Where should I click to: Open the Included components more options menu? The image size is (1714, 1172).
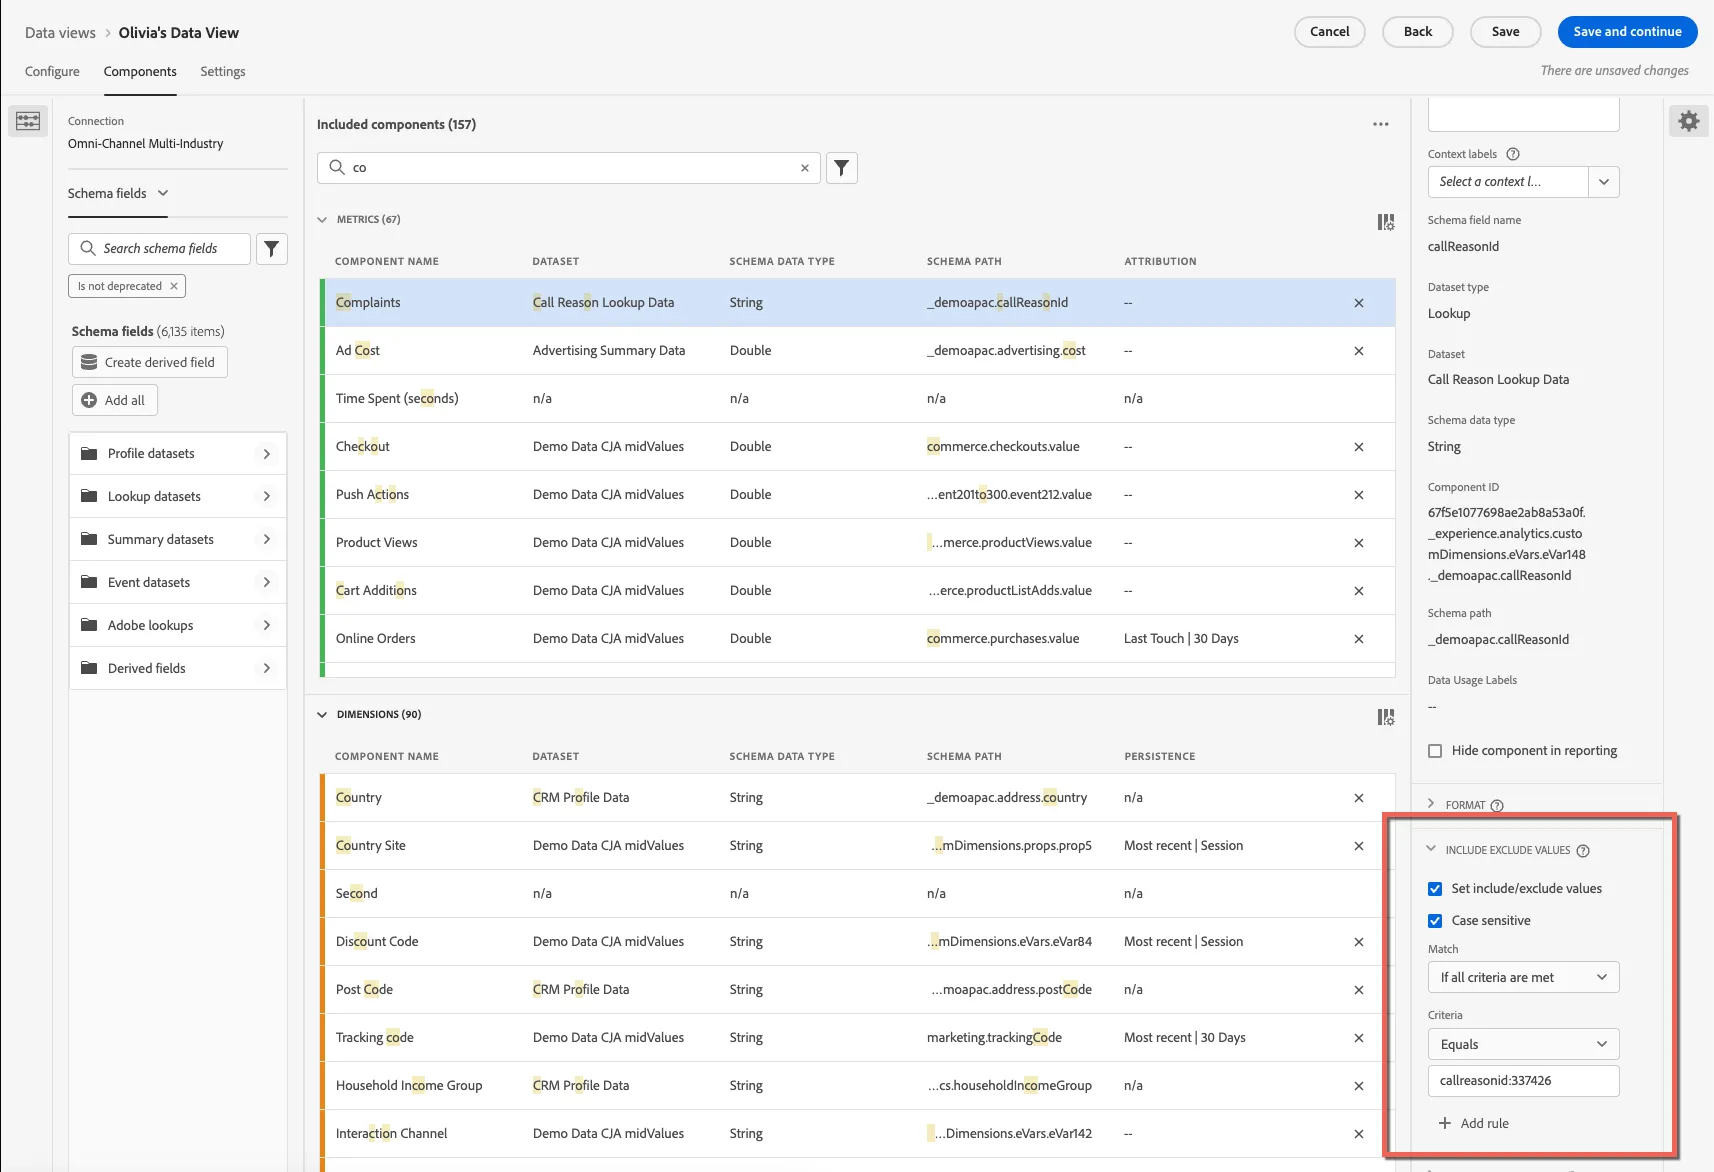[1381, 124]
